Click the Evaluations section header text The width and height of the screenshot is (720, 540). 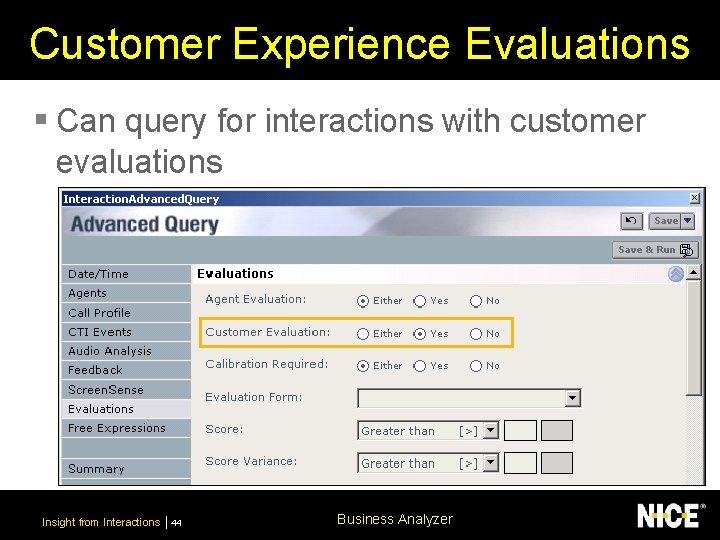pyautogui.click(x=235, y=274)
